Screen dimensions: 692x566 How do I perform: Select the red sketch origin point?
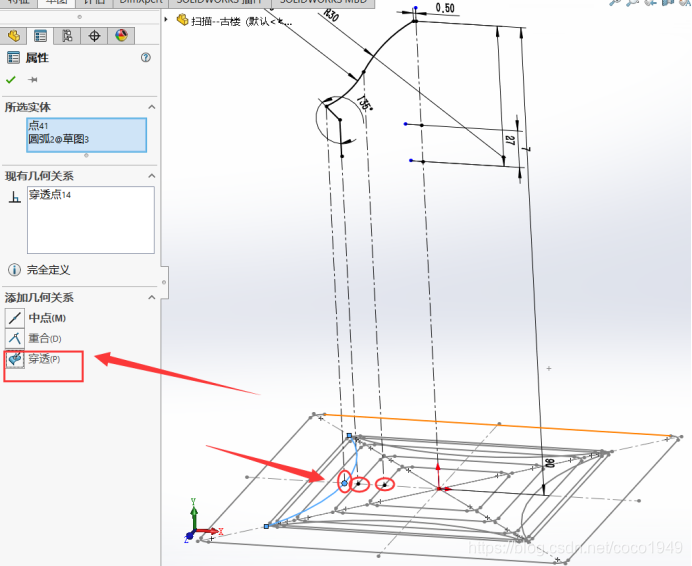pyautogui.click(x=439, y=488)
